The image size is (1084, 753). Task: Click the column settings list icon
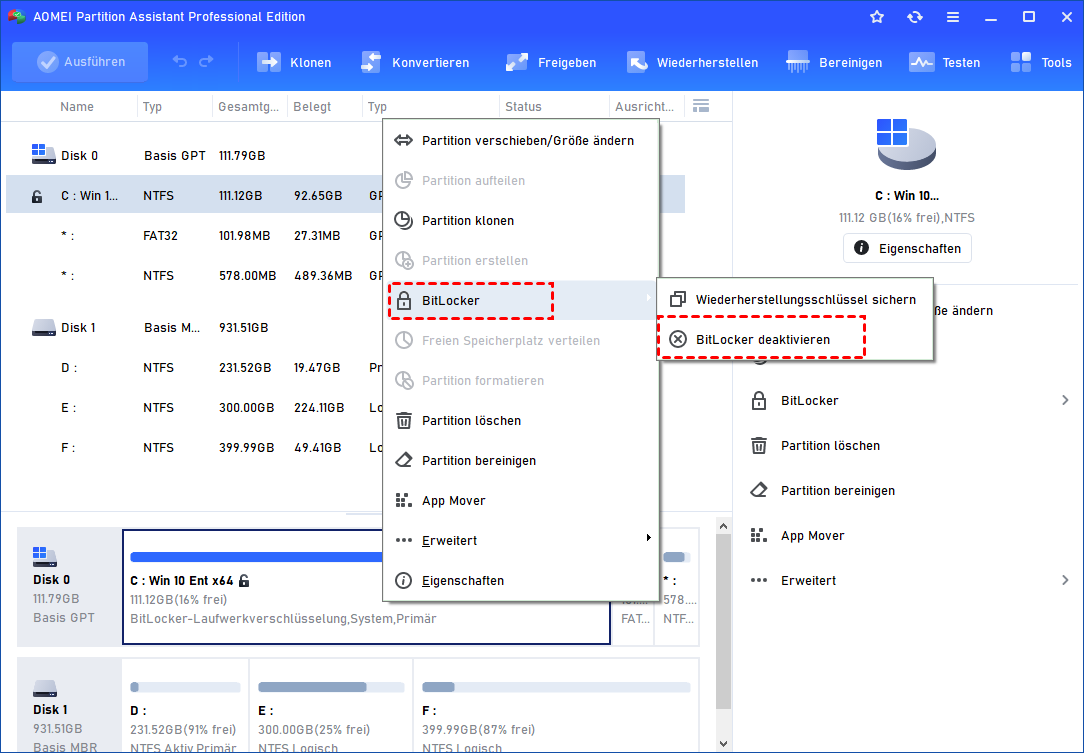(701, 106)
